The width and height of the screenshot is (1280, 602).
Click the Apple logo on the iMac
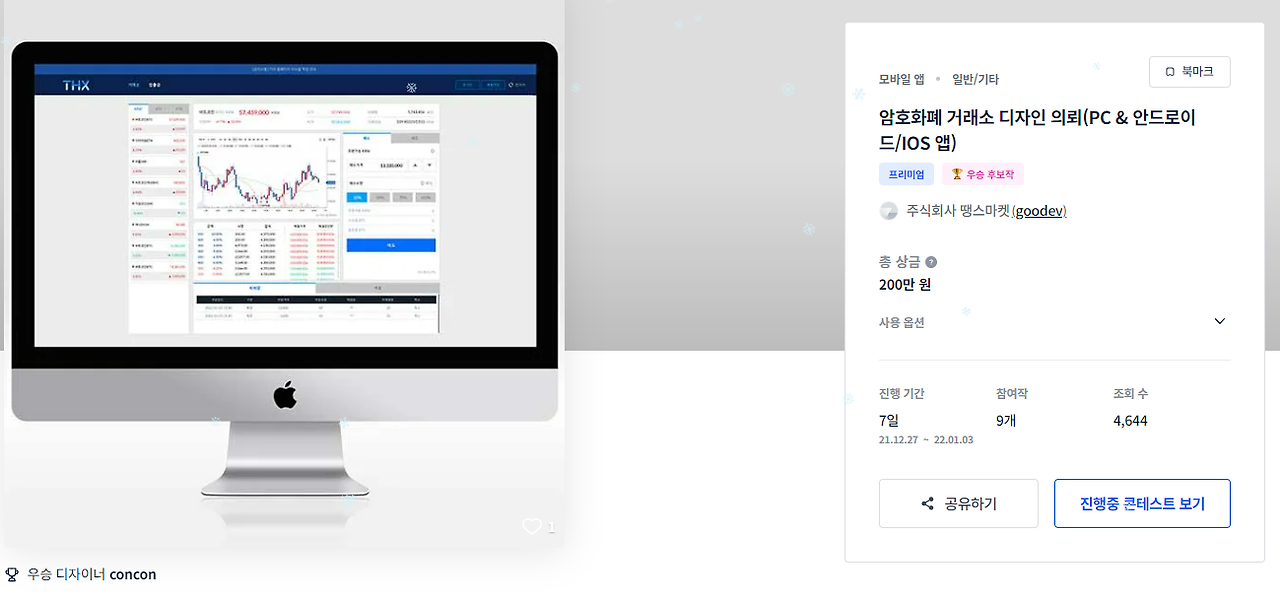click(285, 395)
